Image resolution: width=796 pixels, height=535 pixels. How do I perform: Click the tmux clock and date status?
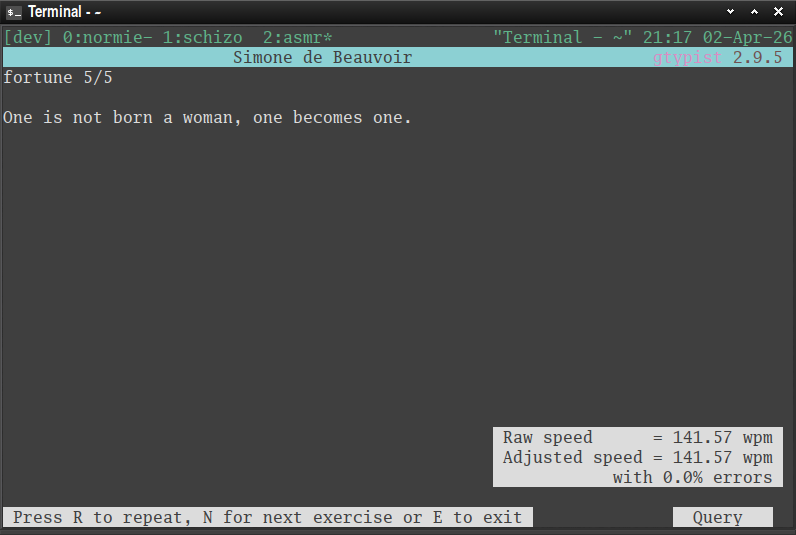point(717,38)
